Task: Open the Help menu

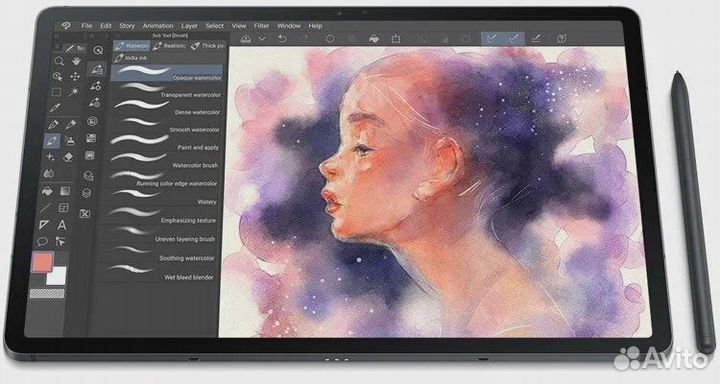Action: [x=315, y=26]
